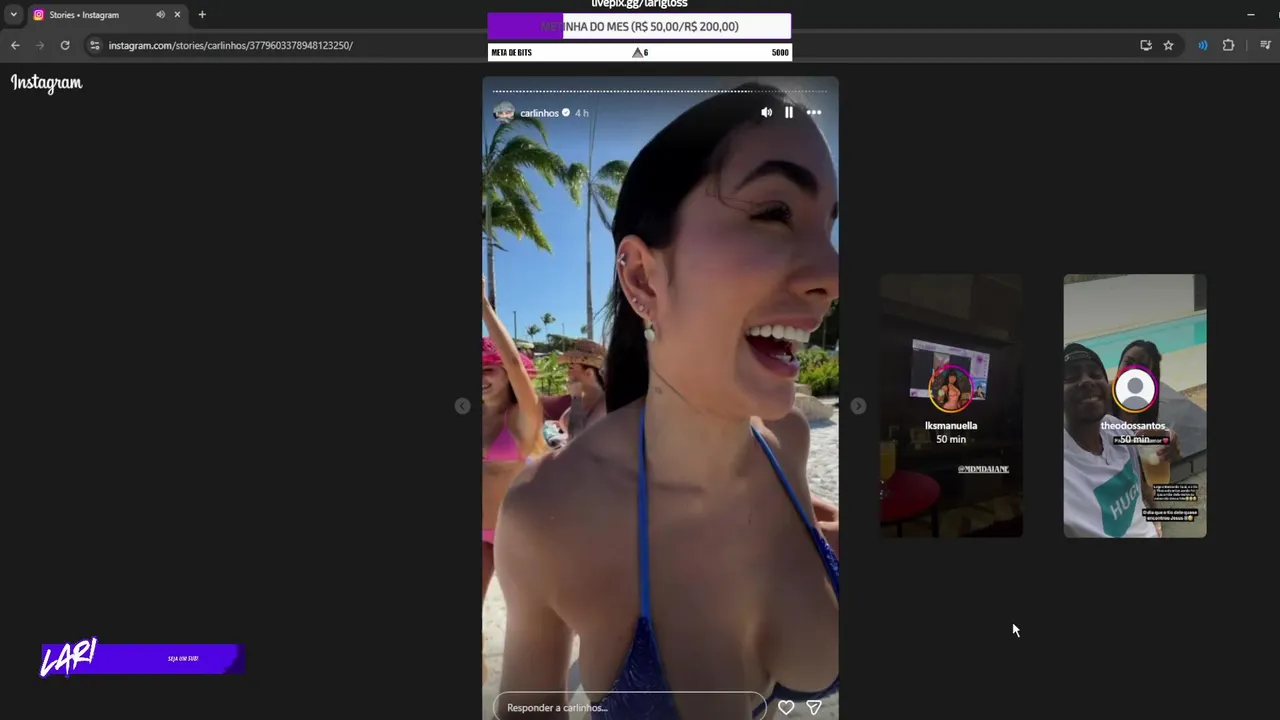
Task: Click the @MDMDAIANE mention in lksmanuella story
Action: click(983, 469)
